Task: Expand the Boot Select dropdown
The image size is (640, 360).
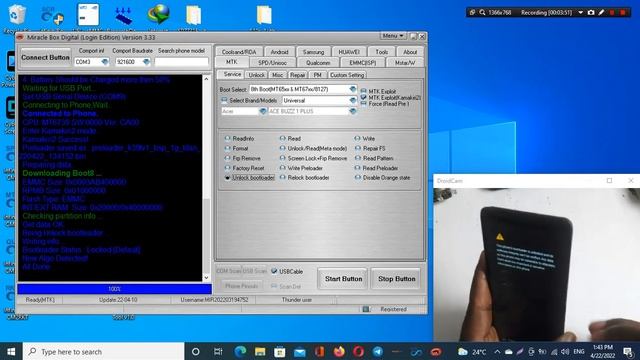Action: [353, 89]
